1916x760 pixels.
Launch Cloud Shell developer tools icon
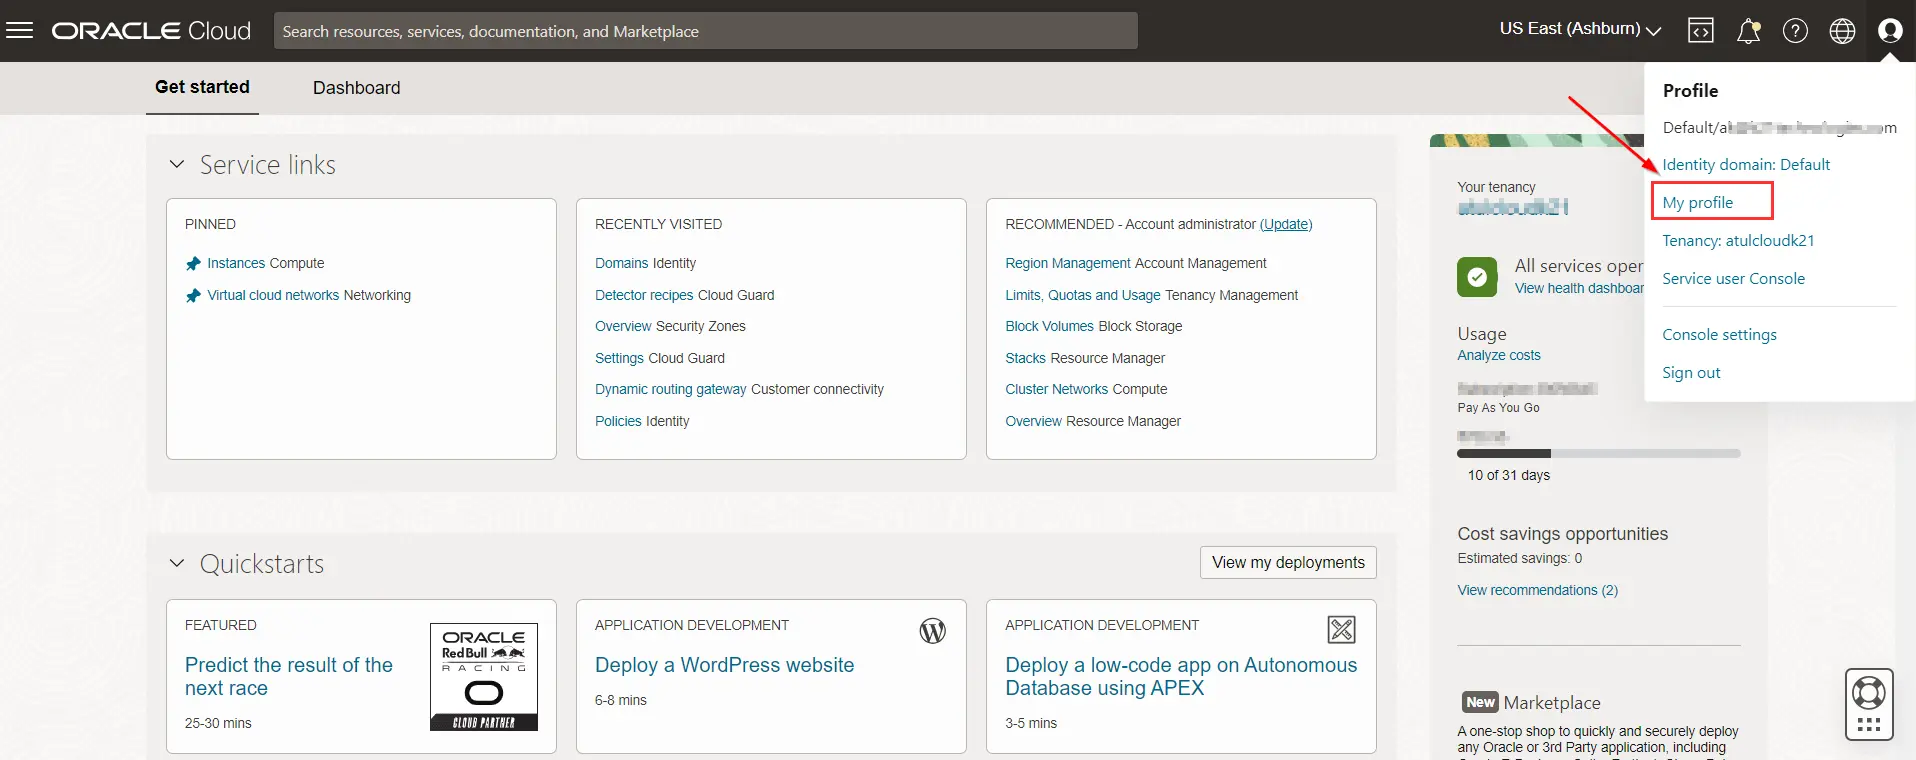(x=1700, y=31)
